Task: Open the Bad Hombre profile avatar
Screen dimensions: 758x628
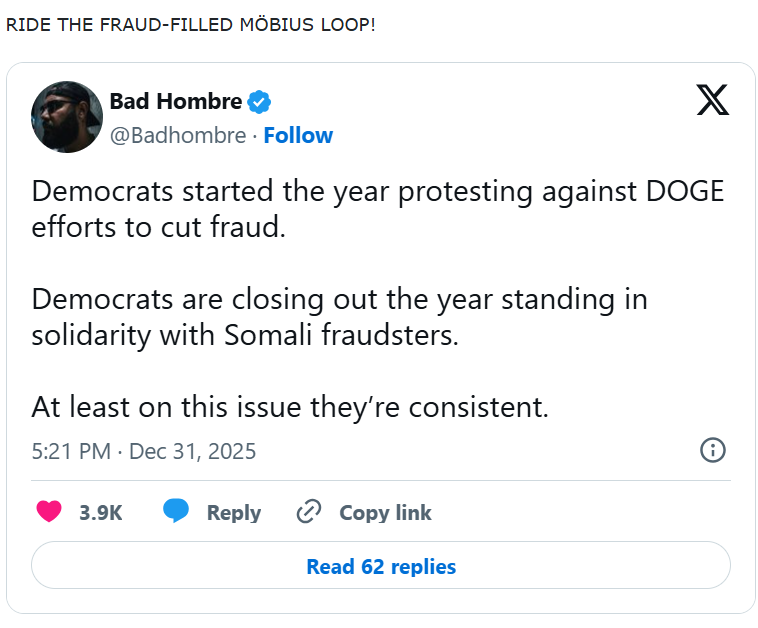Action: [x=67, y=117]
